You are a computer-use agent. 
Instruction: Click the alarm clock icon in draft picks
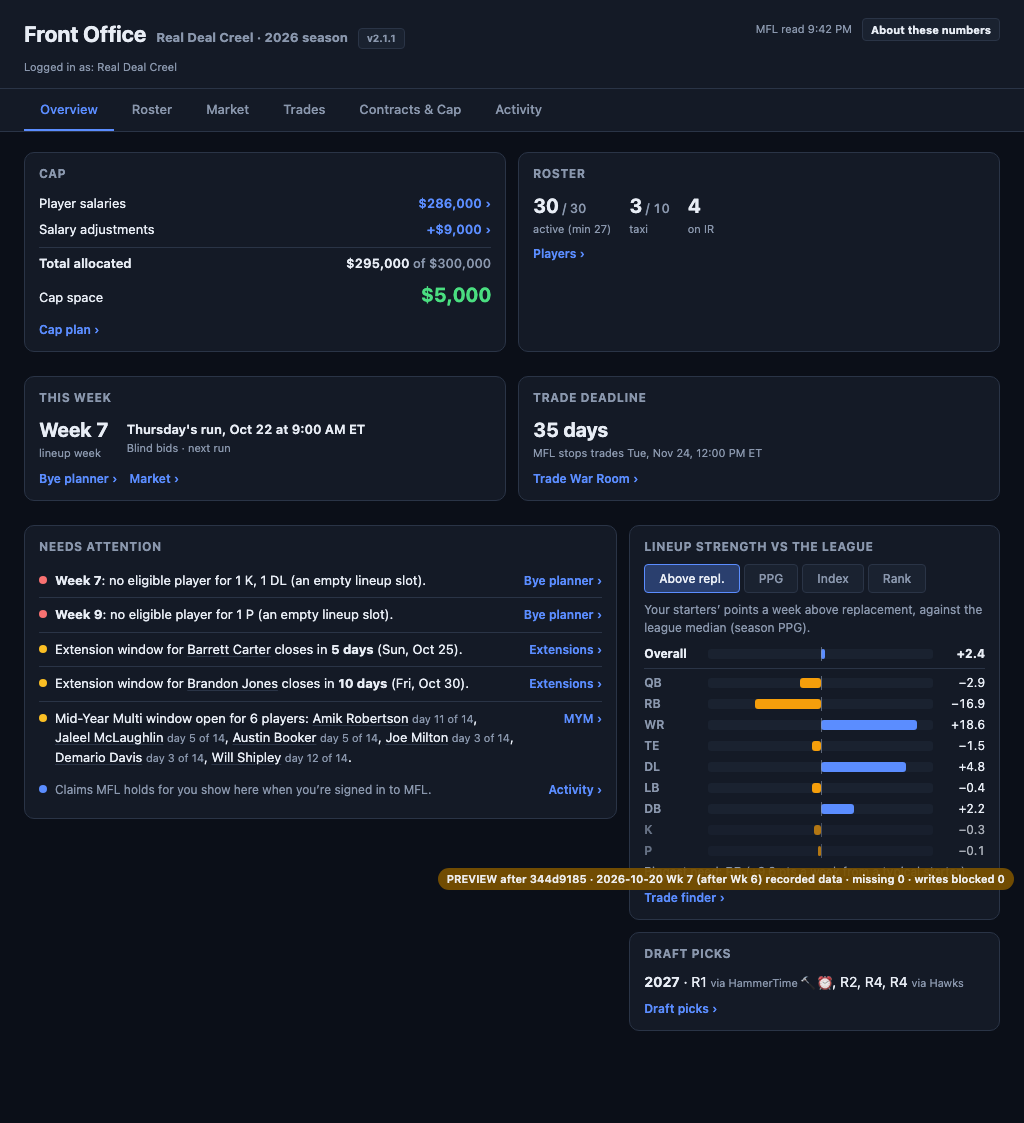[825, 983]
